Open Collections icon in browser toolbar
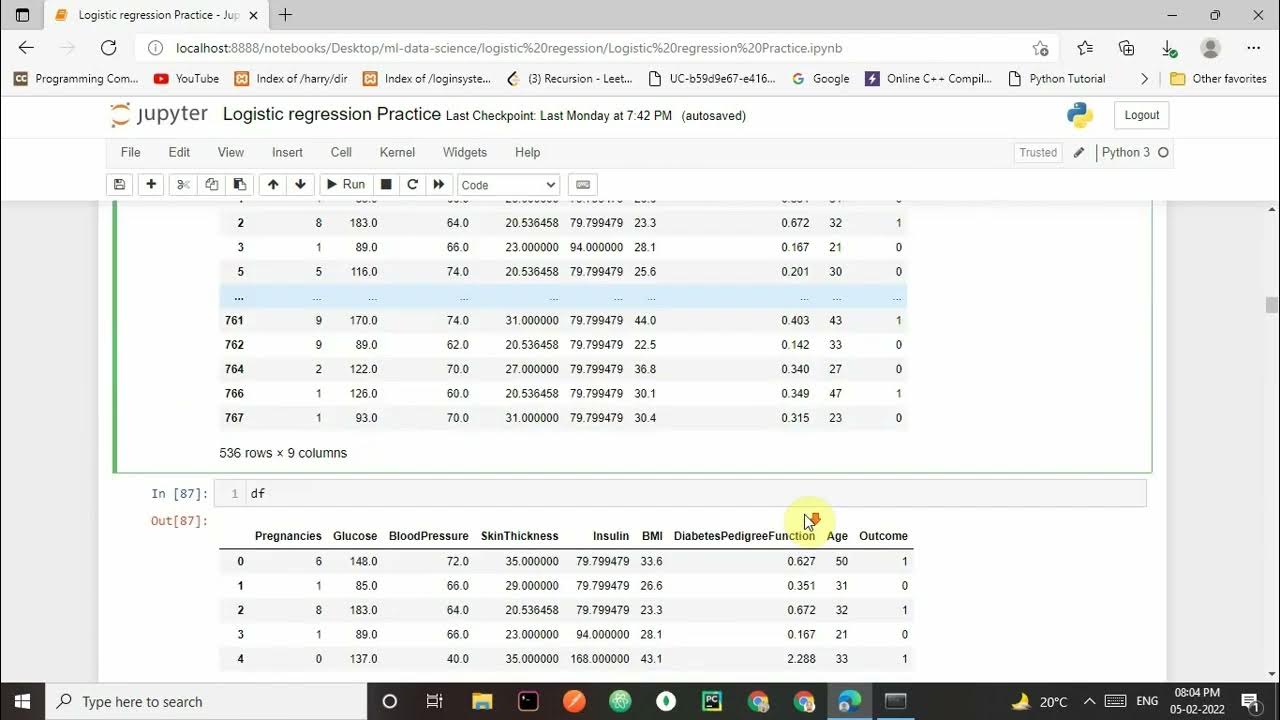 (1127, 48)
